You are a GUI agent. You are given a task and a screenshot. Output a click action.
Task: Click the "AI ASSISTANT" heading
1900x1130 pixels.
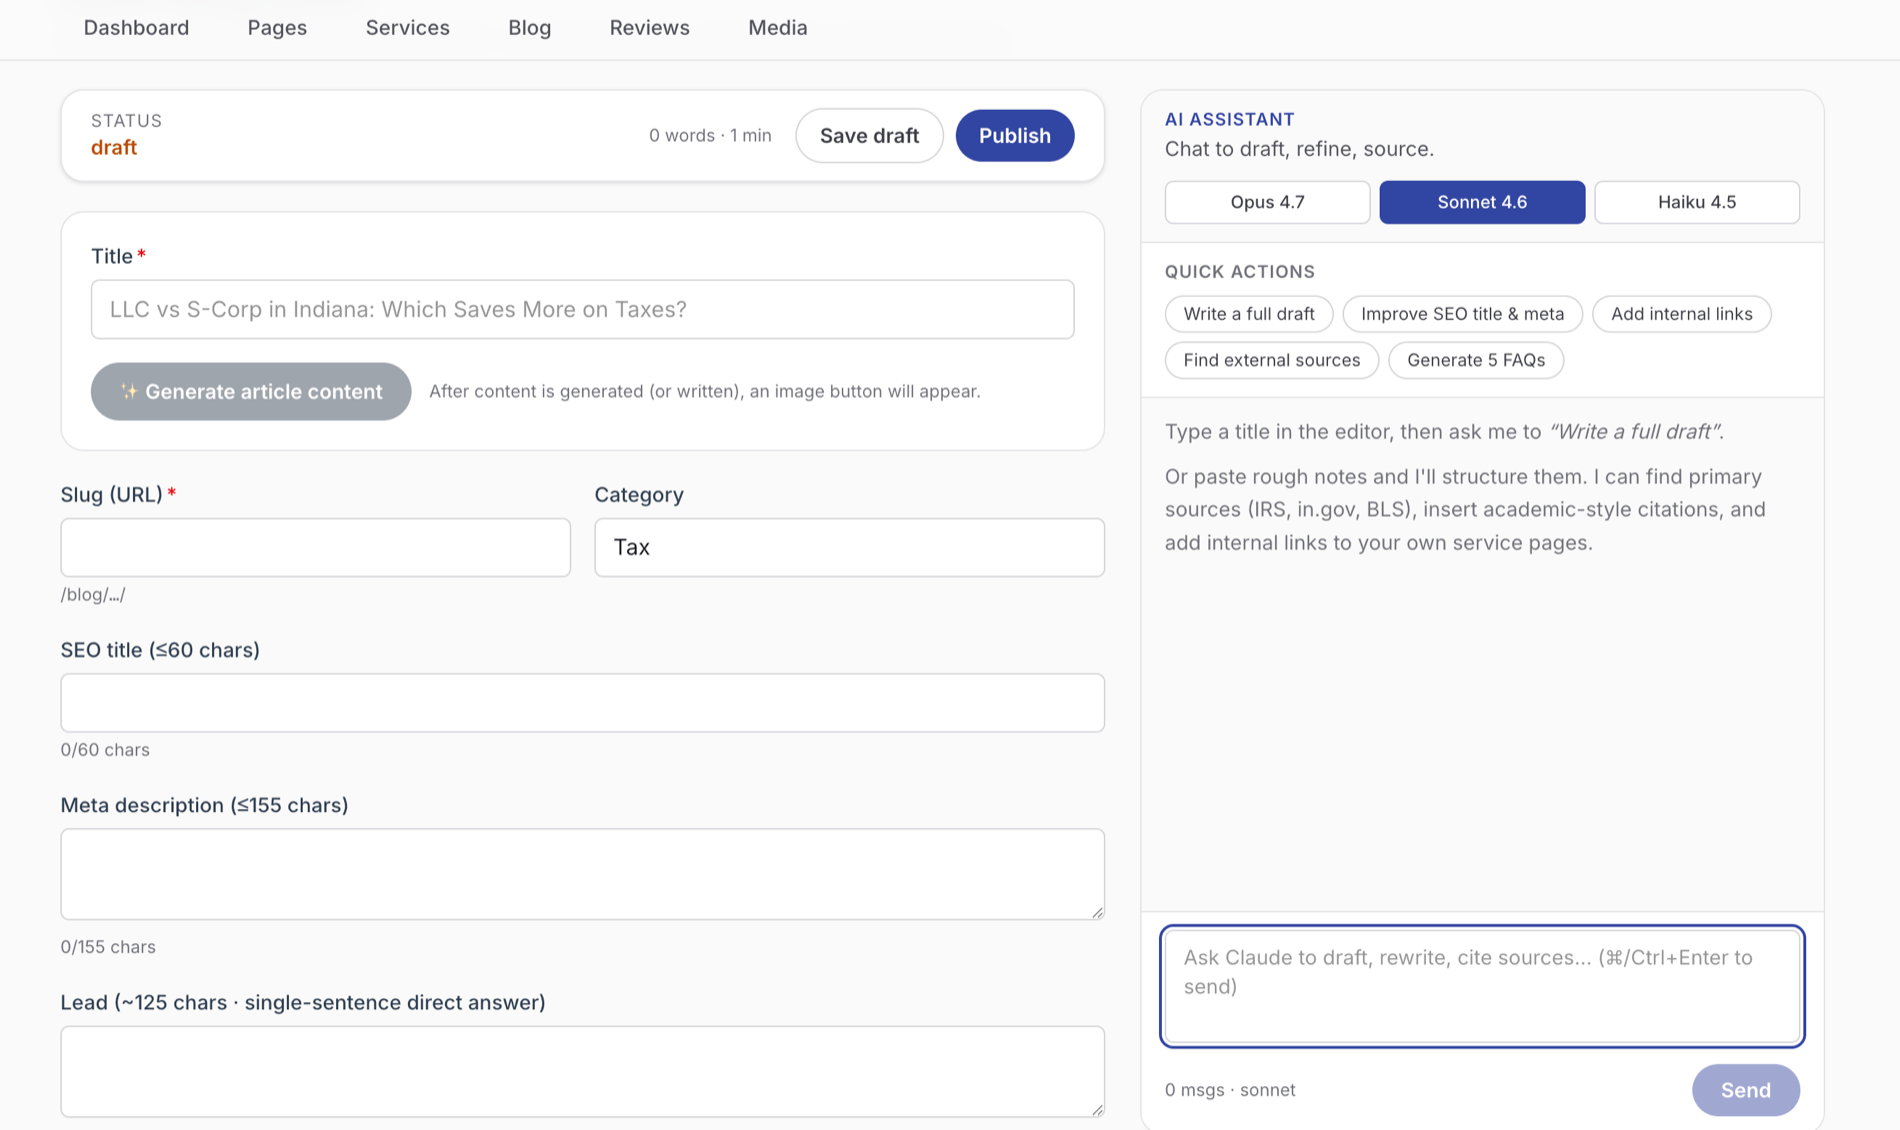click(x=1229, y=119)
